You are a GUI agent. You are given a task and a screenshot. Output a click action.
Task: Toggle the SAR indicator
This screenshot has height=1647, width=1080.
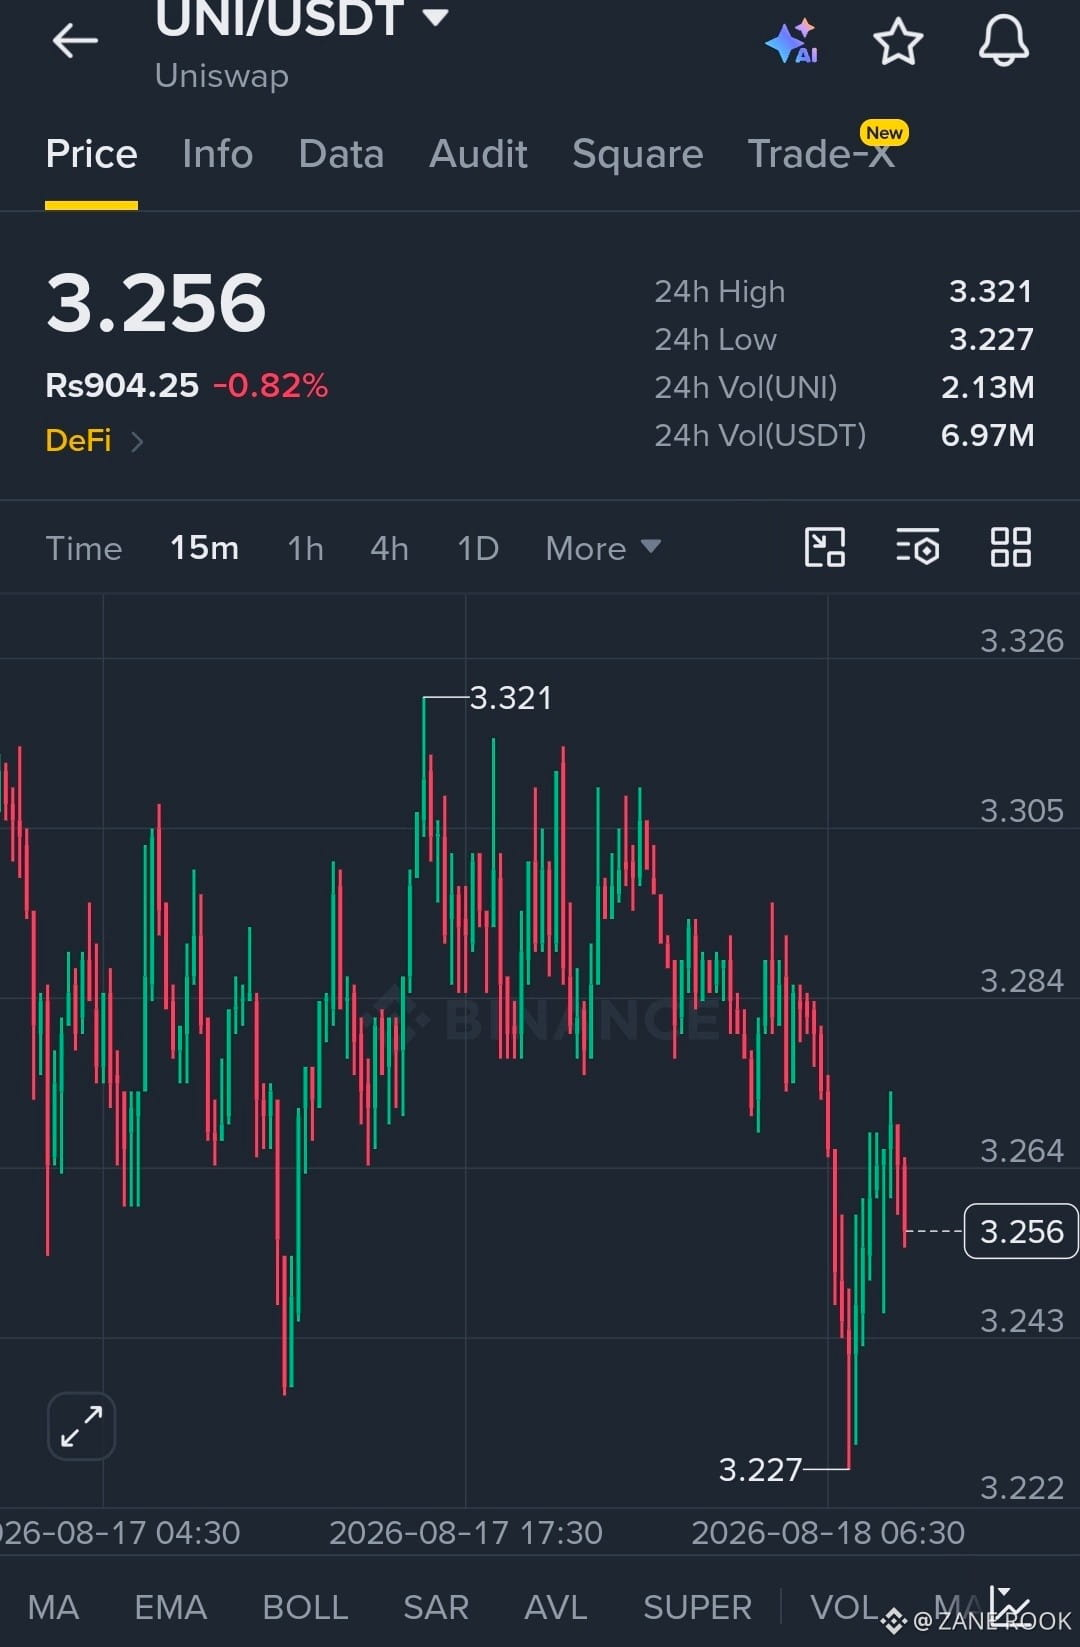436,1607
